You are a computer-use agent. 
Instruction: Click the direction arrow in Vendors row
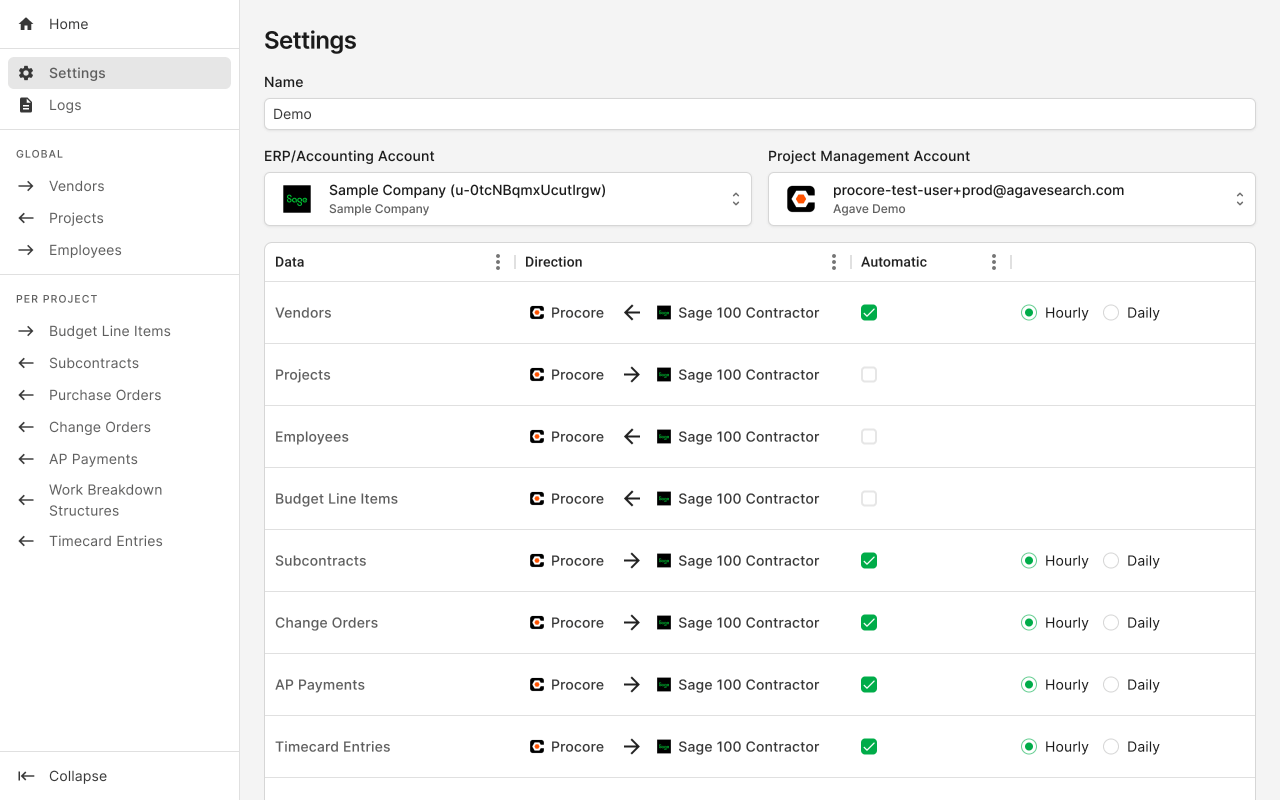click(x=631, y=313)
